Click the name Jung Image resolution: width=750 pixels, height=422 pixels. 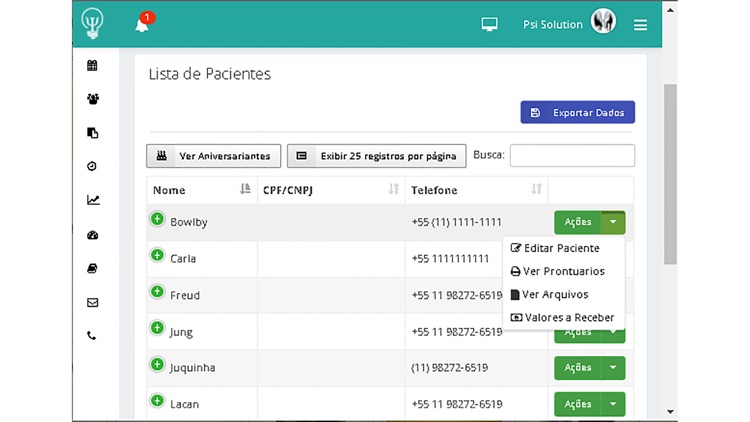click(x=181, y=332)
